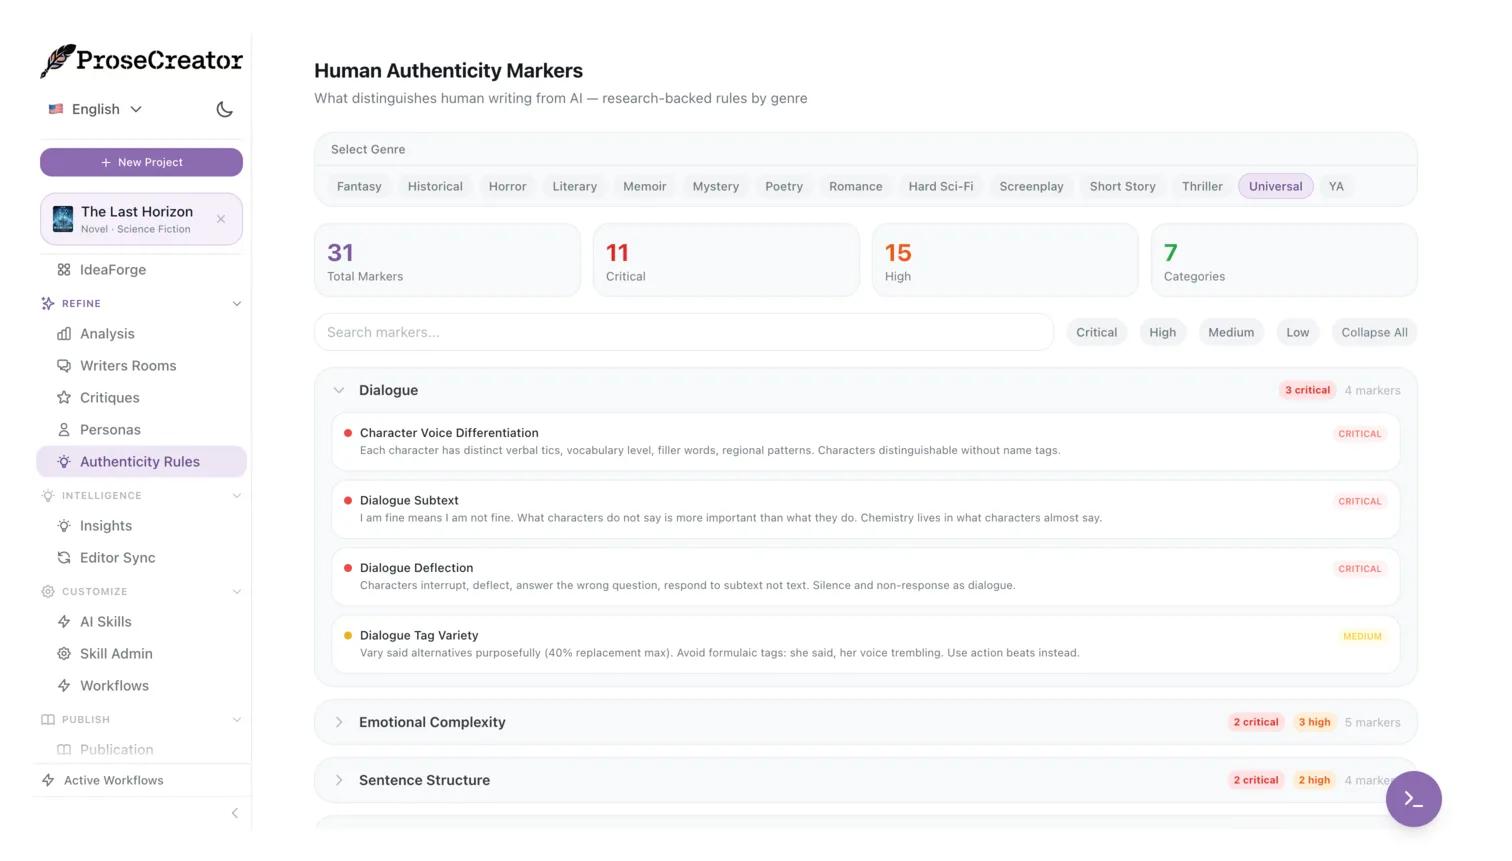Open Skill Admin via its gear icon
The height and width of the screenshot is (861, 1512).
coord(64,654)
